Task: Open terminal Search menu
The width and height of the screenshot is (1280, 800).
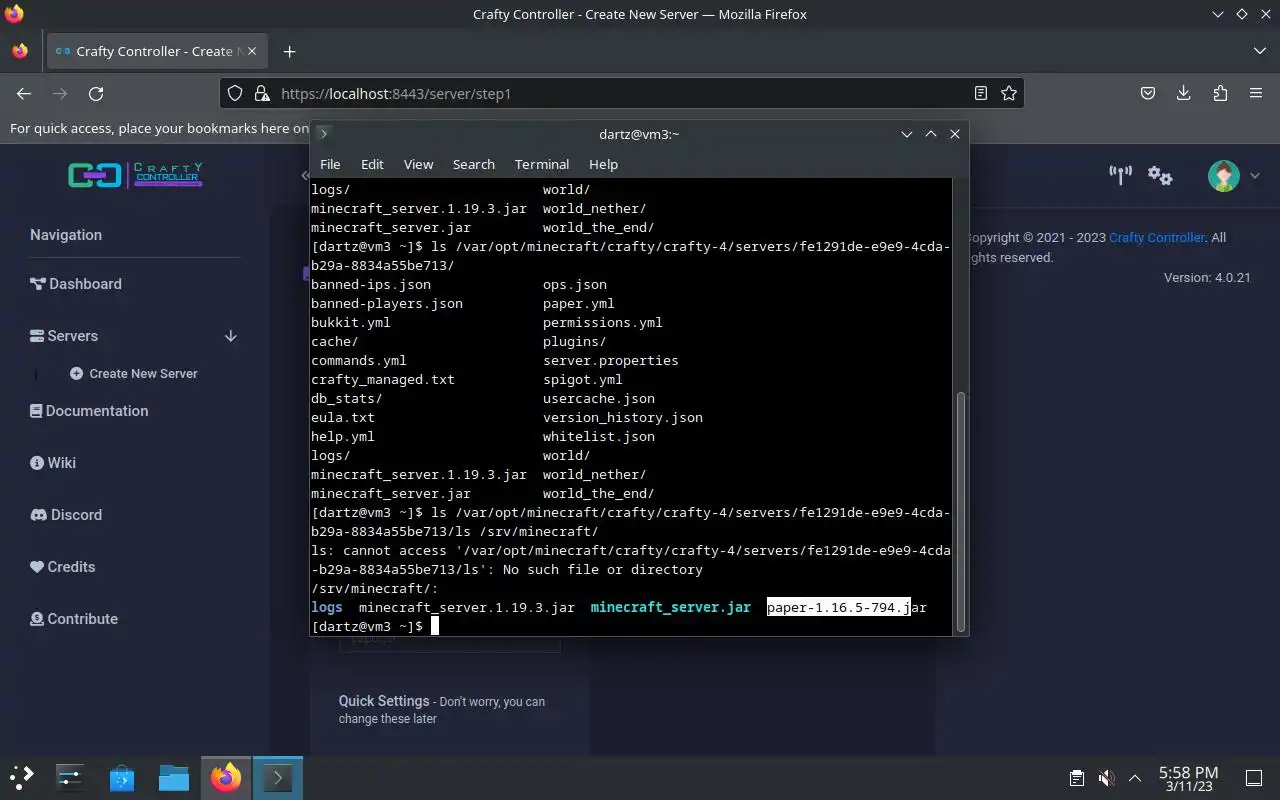Action: pos(474,164)
